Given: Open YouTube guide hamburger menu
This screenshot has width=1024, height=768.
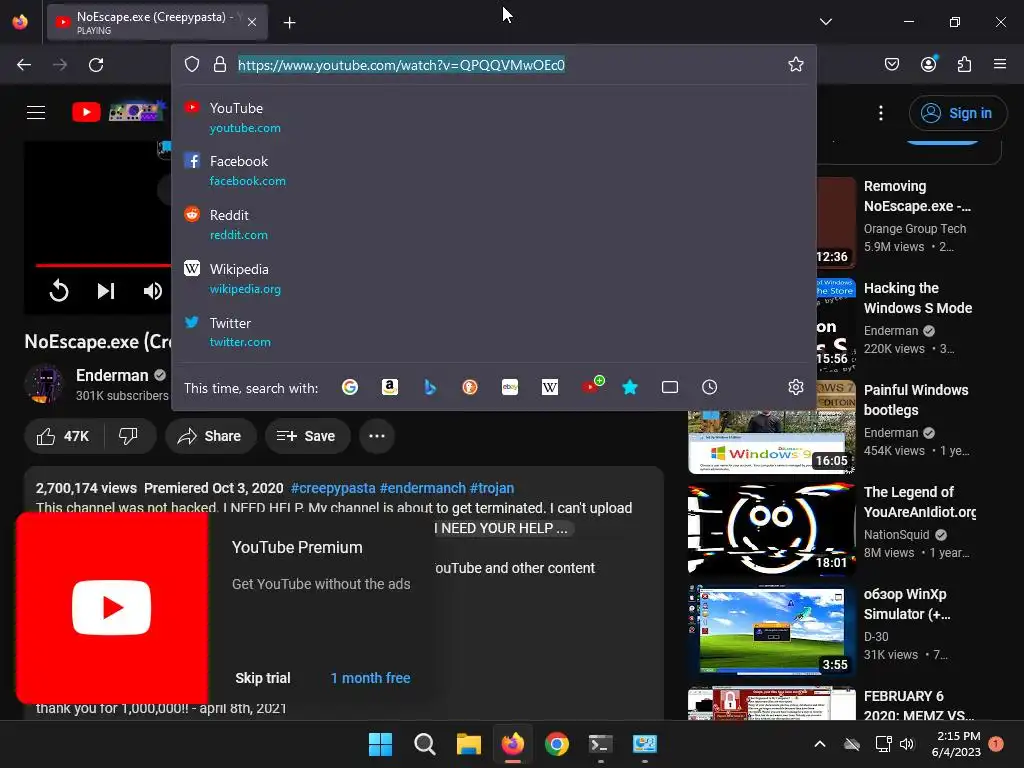Looking at the screenshot, I should 36,112.
